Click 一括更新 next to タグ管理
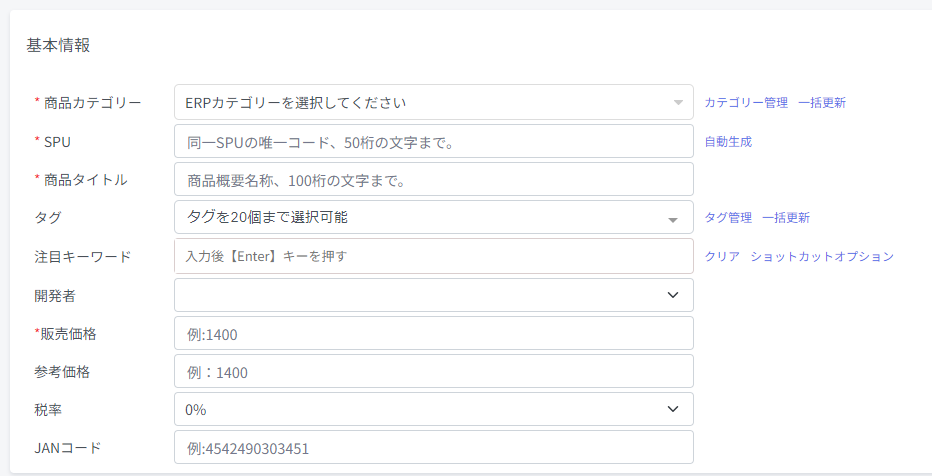932x476 pixels. click(x=786, y=217)
